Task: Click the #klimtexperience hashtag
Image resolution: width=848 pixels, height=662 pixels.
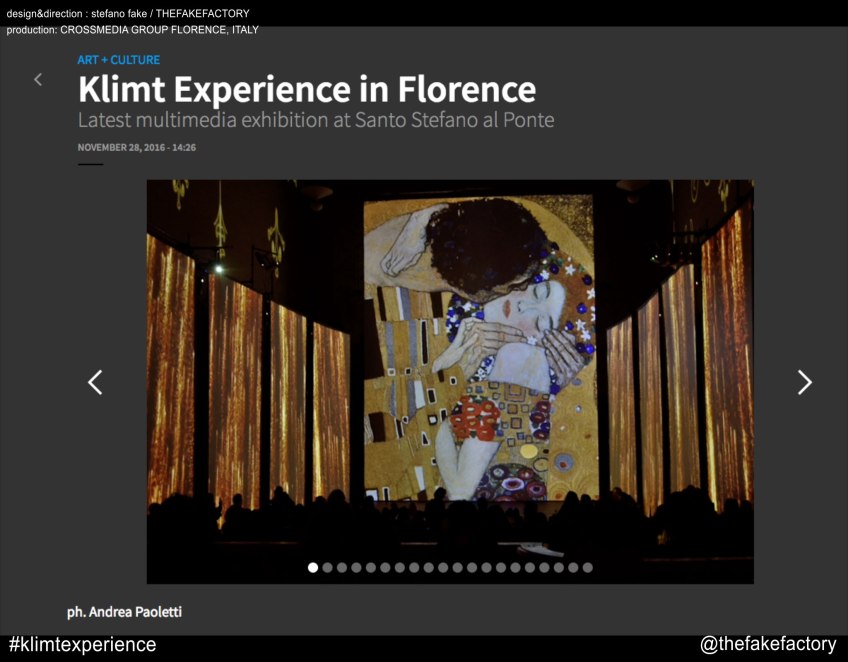Action: pyautogui.click(x=82, y=645)
